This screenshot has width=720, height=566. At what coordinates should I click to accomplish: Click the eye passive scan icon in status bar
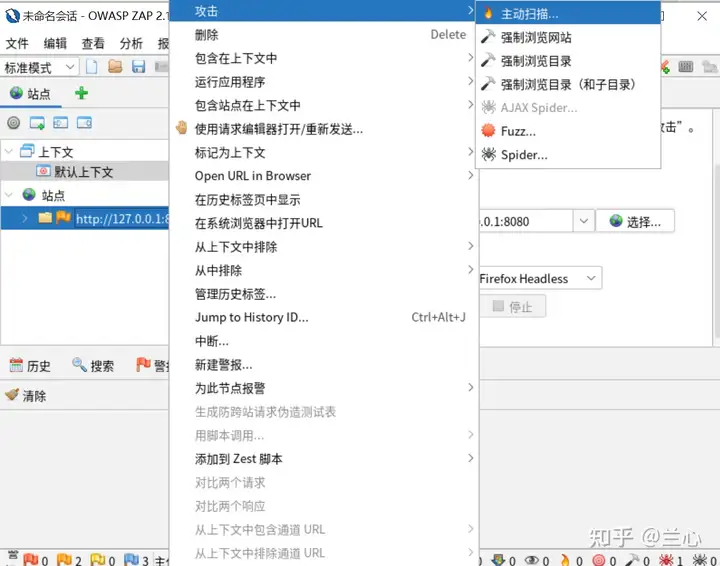click(532, 560)
